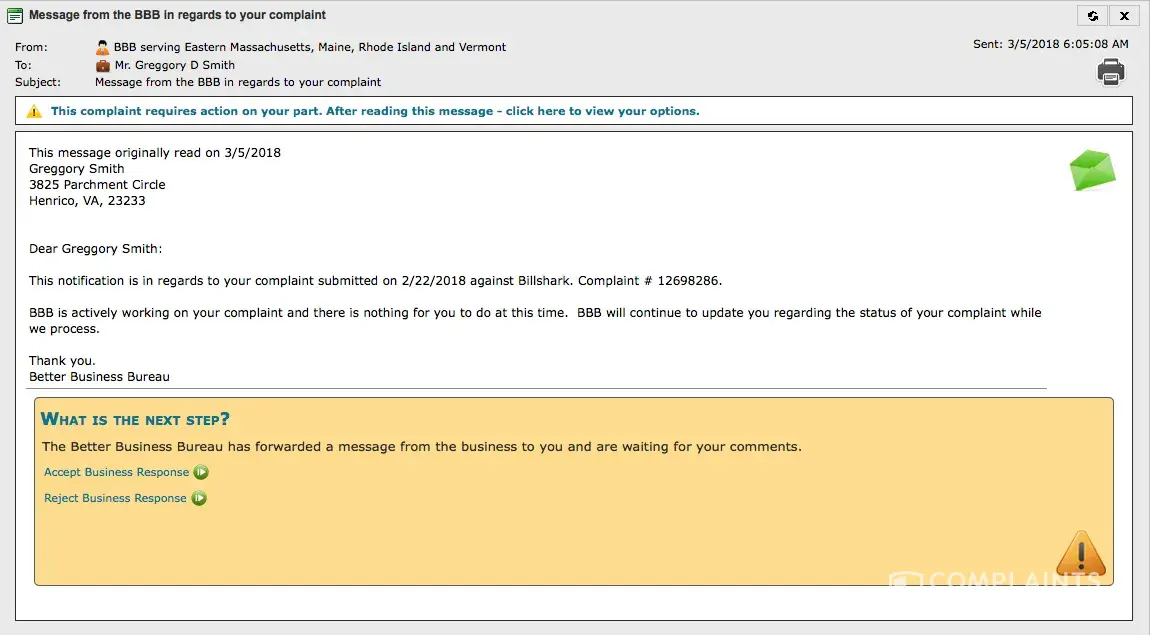Click the green arrow beside Accept Business Response
The height and width of the screenshot is (635, 1150).
(x=201, y=473)
